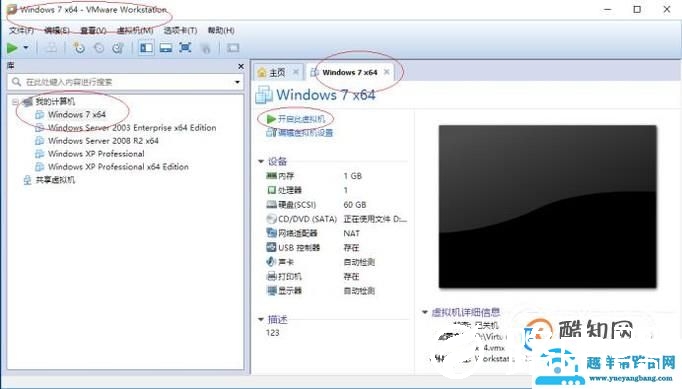Viewport: 682px width, 389px height.
Task: Click the Unity mode toolbar icon
Action: point(206,48)
